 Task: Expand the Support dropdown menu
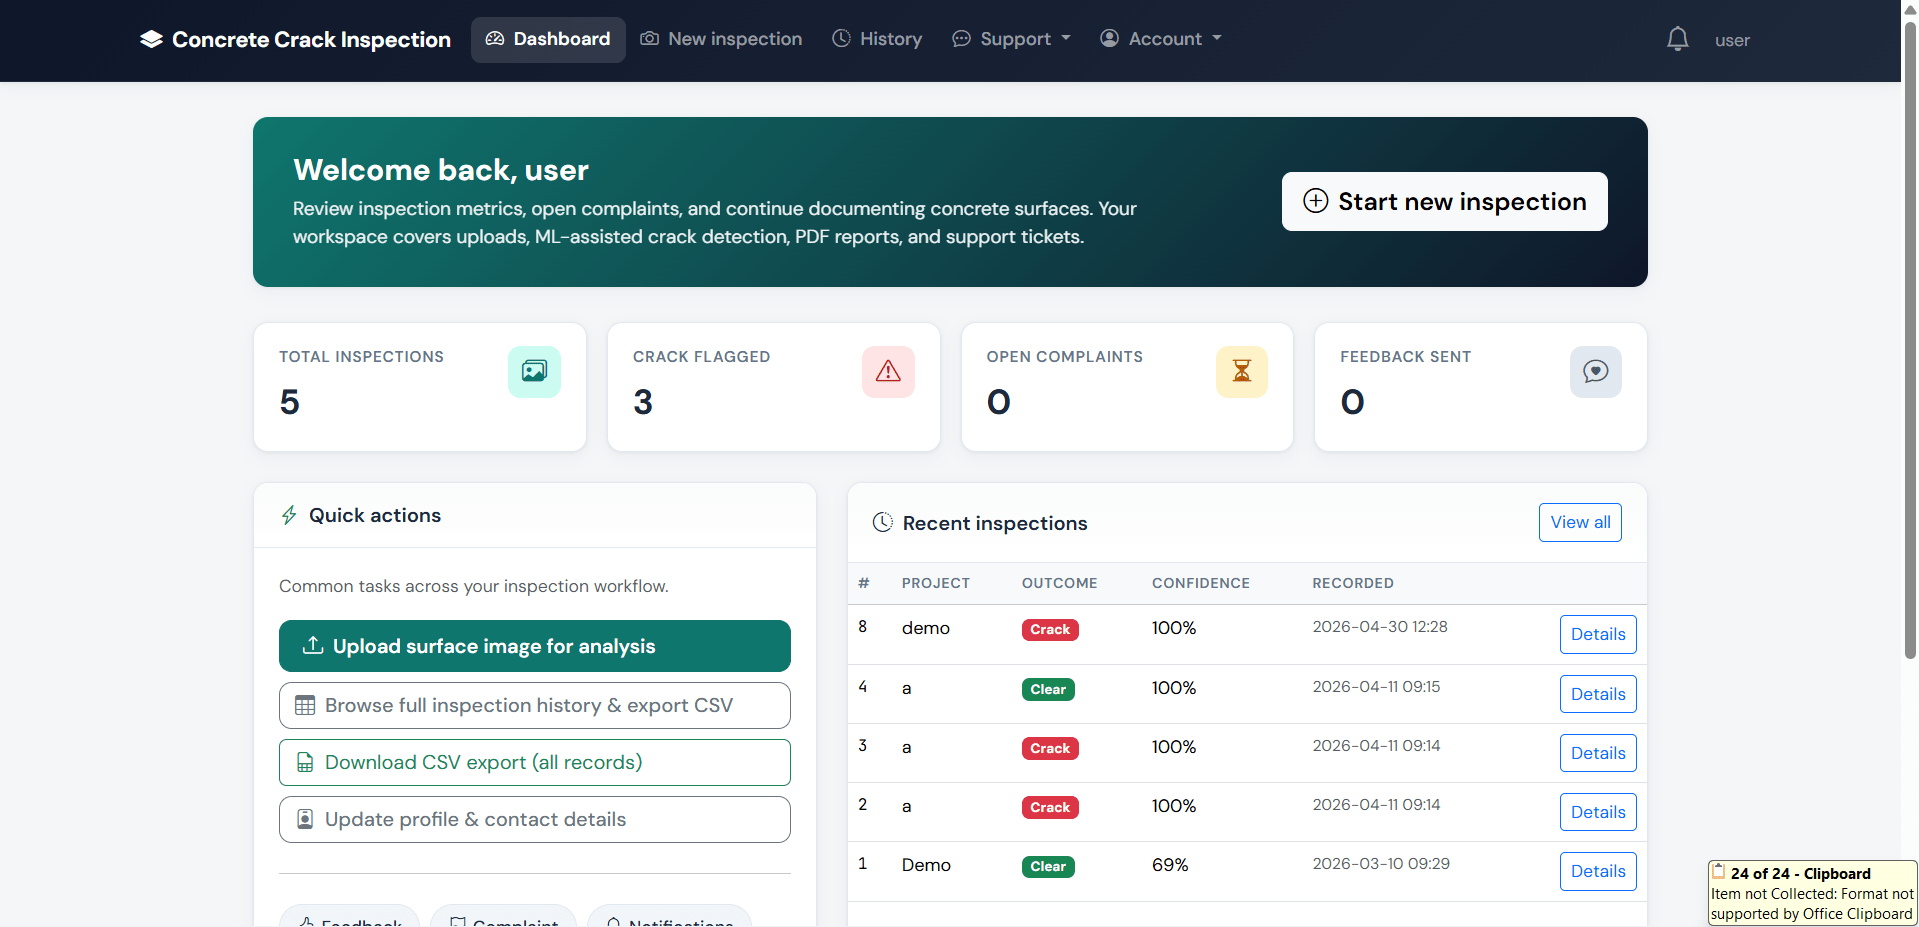coord(1011,39)
